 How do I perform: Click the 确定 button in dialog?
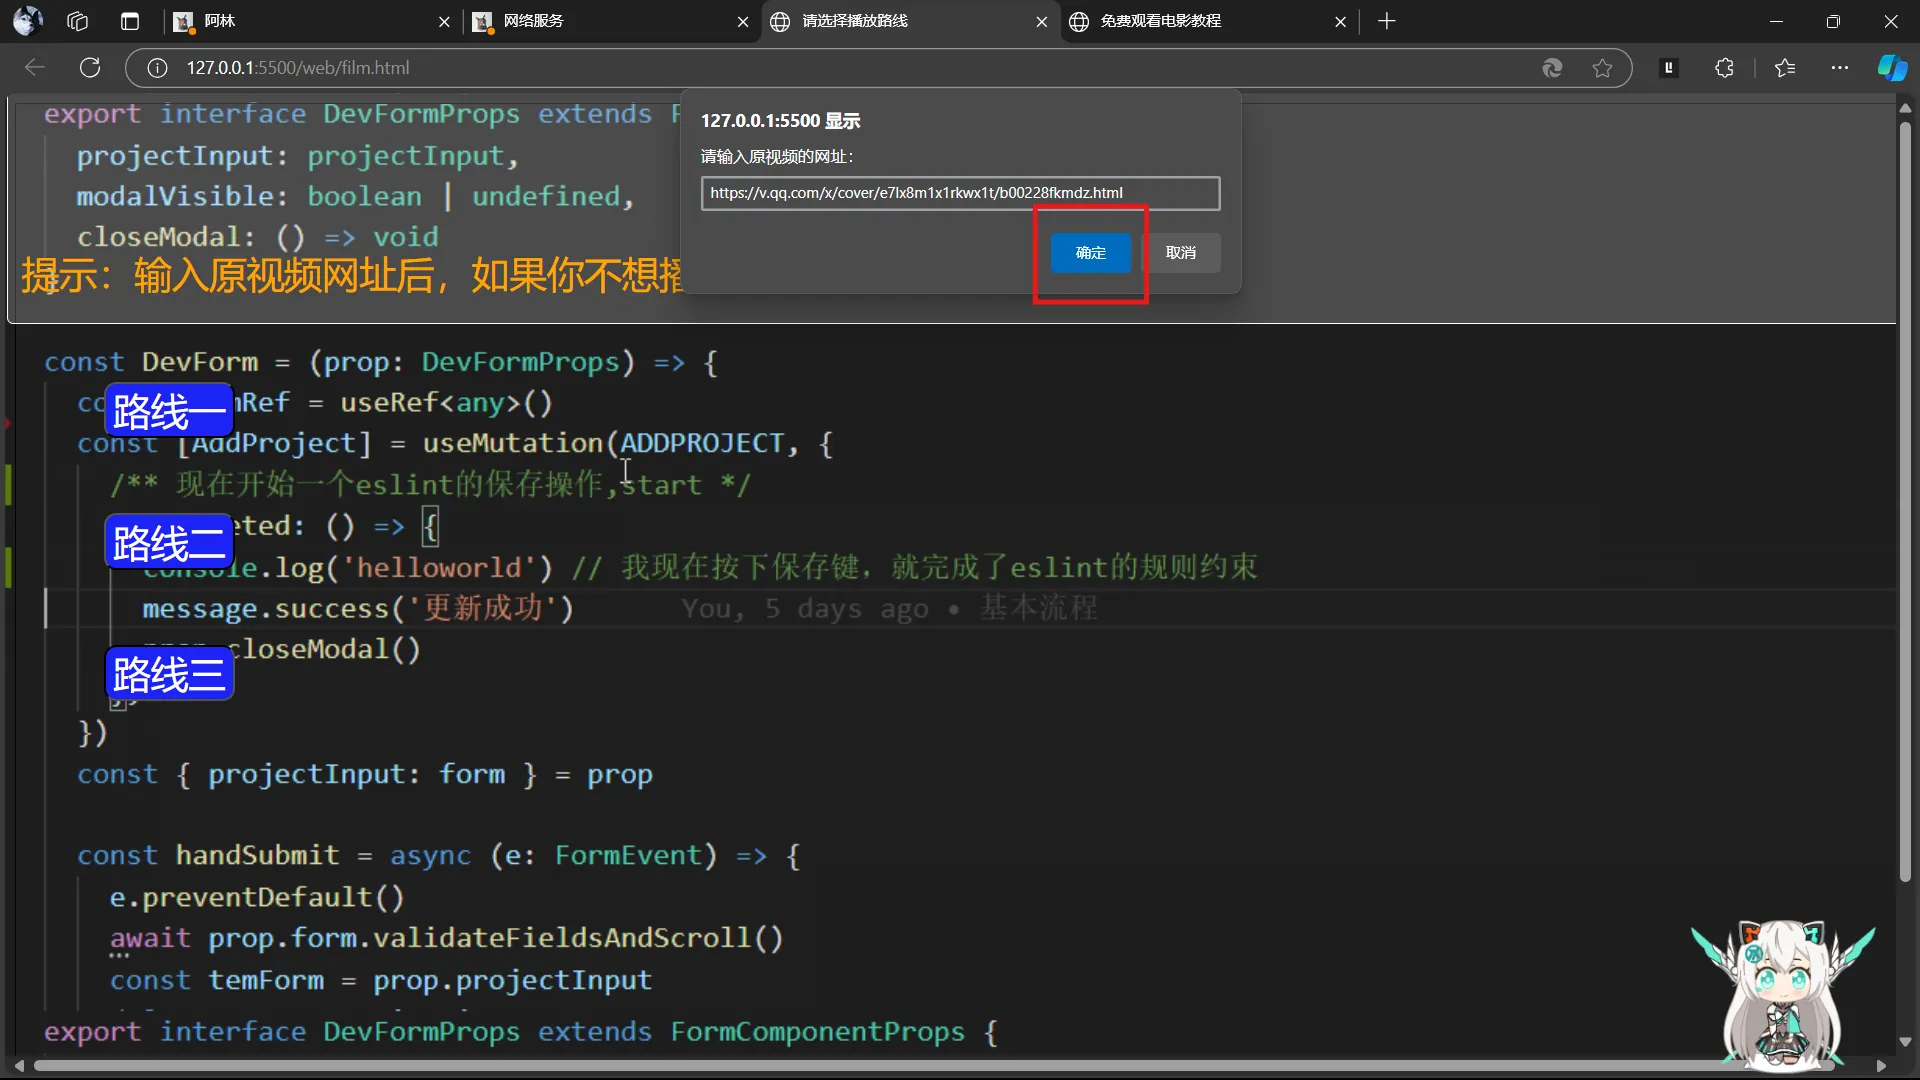pos(1090,253)
